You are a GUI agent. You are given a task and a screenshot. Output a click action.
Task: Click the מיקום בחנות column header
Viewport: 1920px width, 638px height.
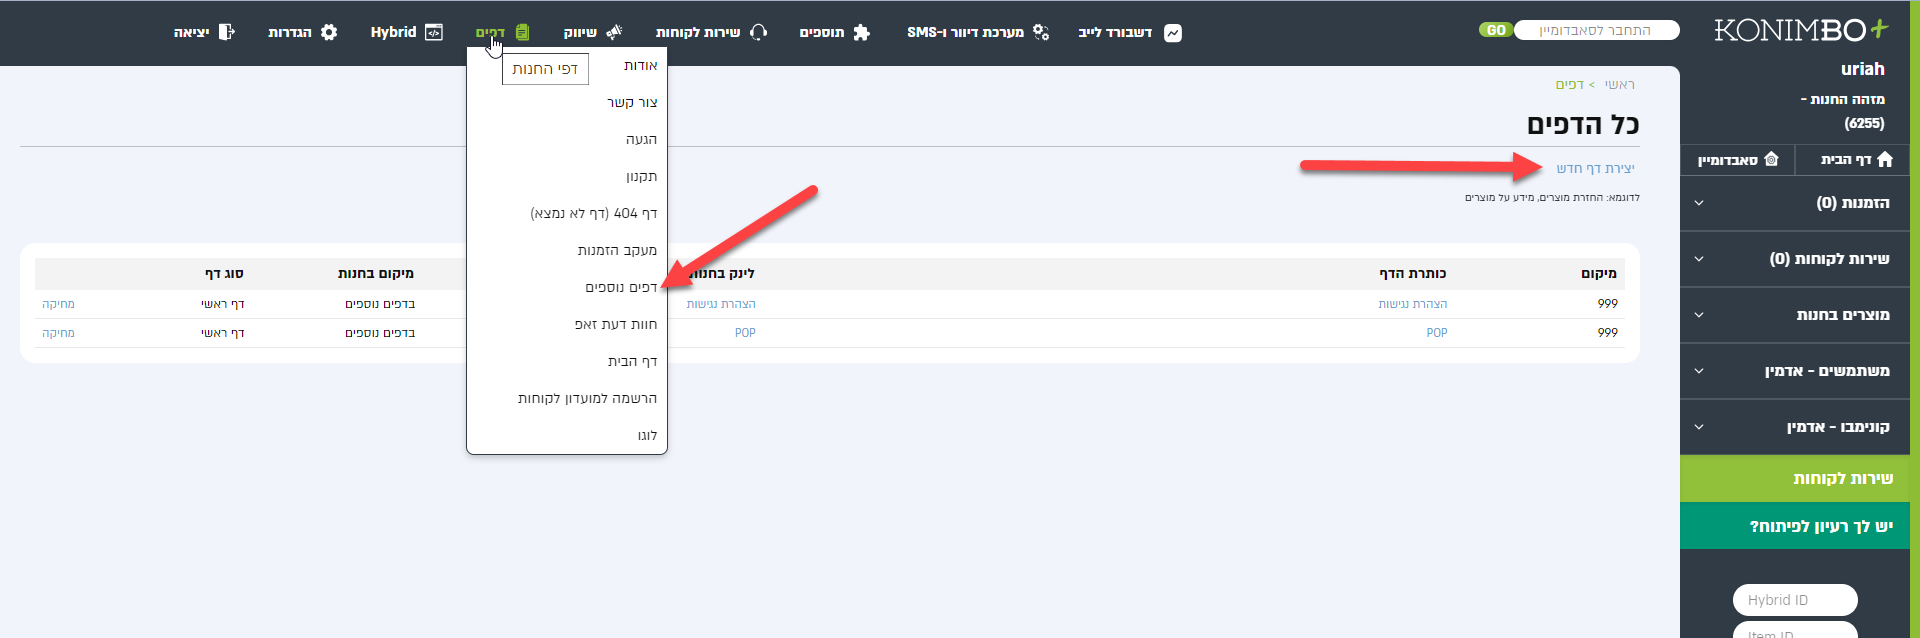tap(376, 274)
